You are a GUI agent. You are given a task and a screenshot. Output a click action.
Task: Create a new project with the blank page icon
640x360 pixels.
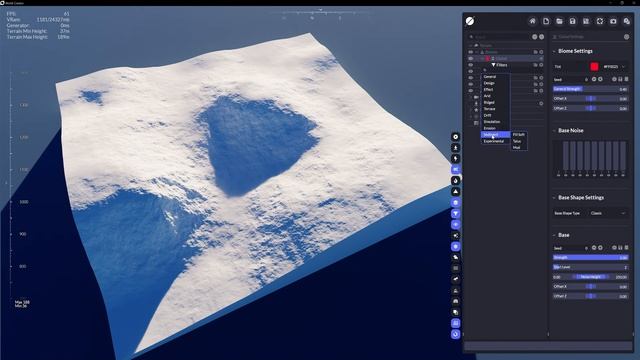(546, 21)
